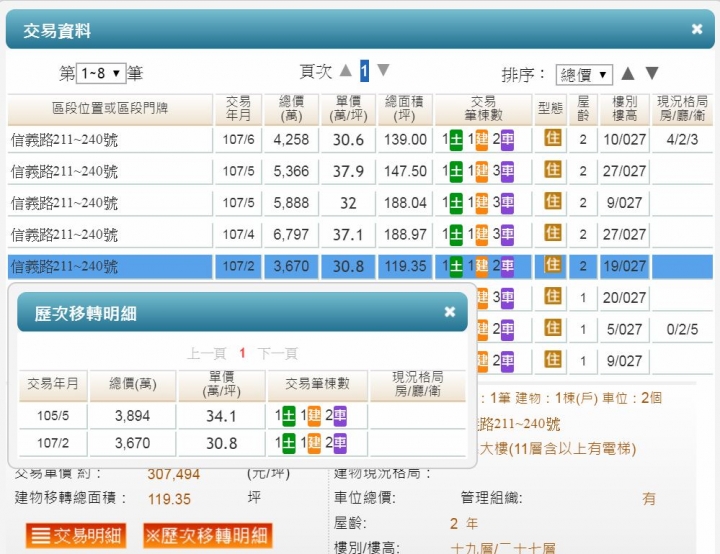Image resolution: width=720 pixels, height=554 pixels.
Task: Click the 區段位置或區段門牌 column header
Action: pos(110,109)
